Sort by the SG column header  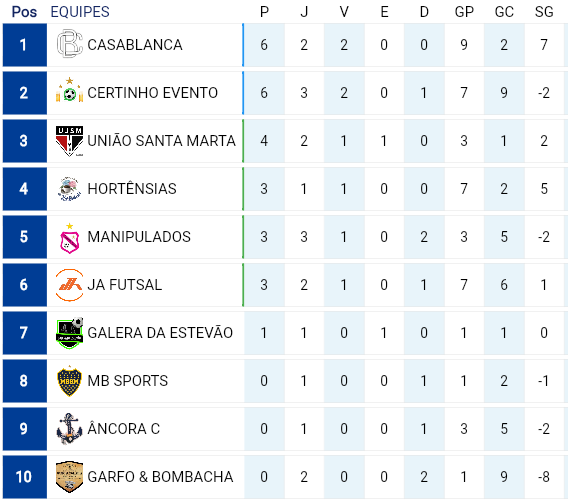[x=544, y=12]
